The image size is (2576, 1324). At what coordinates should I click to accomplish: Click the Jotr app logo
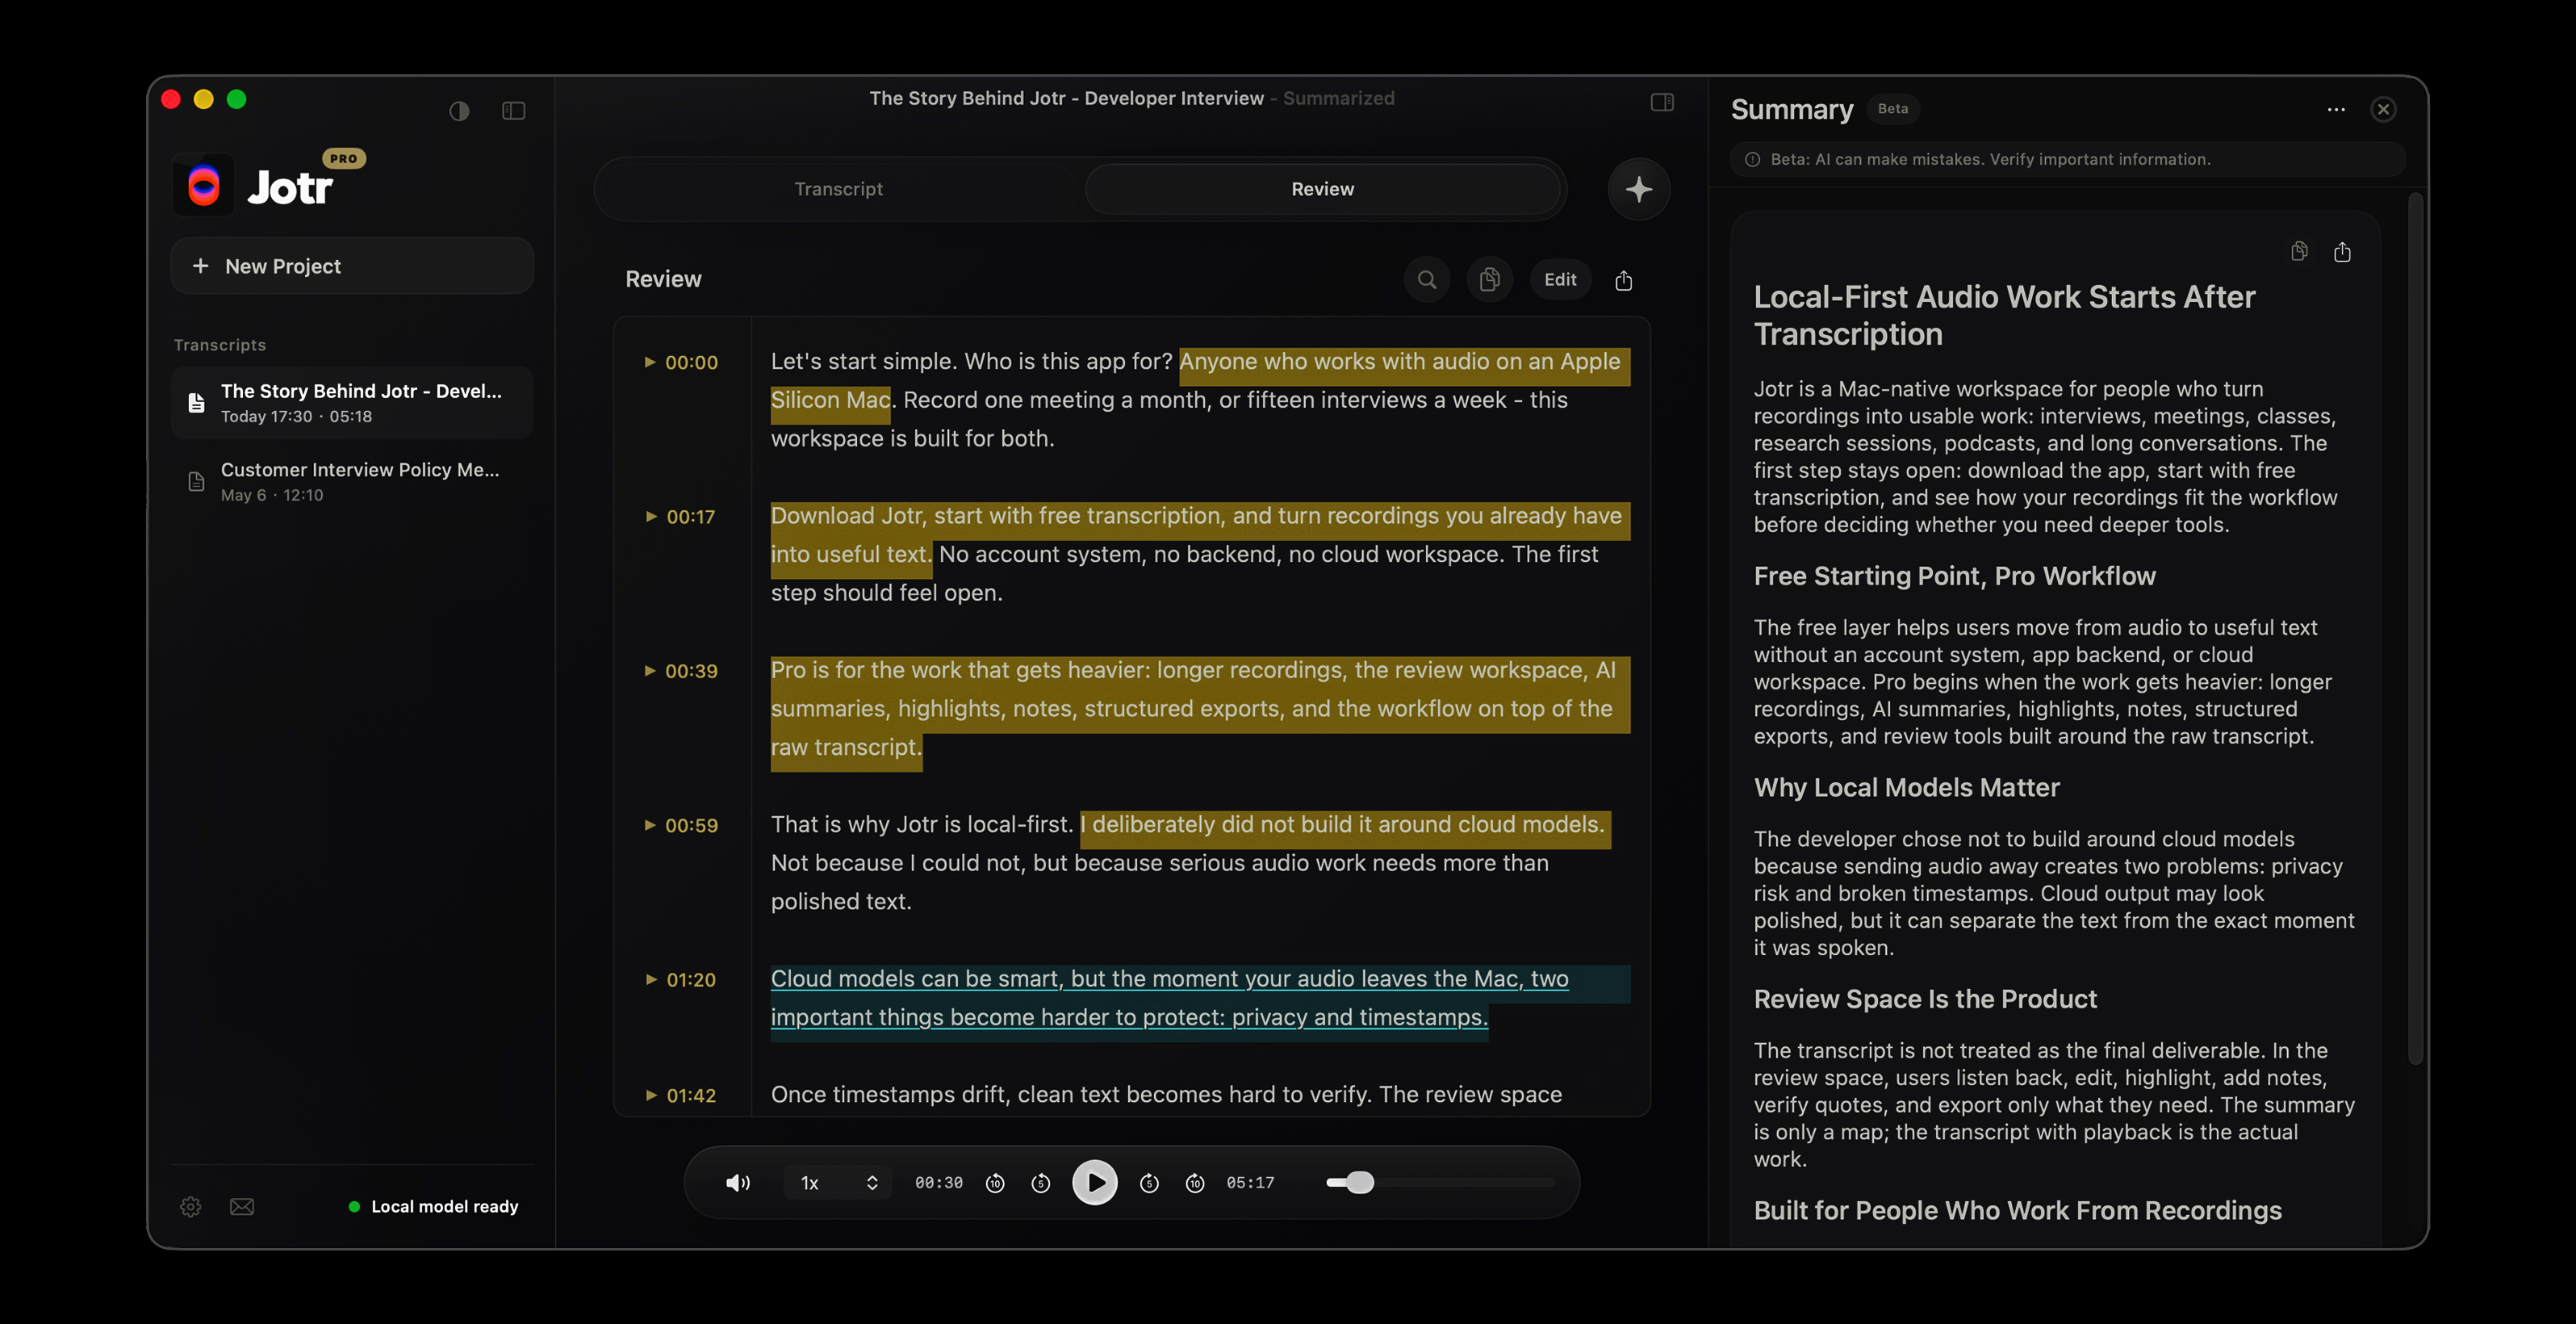[x=204, y=186]
